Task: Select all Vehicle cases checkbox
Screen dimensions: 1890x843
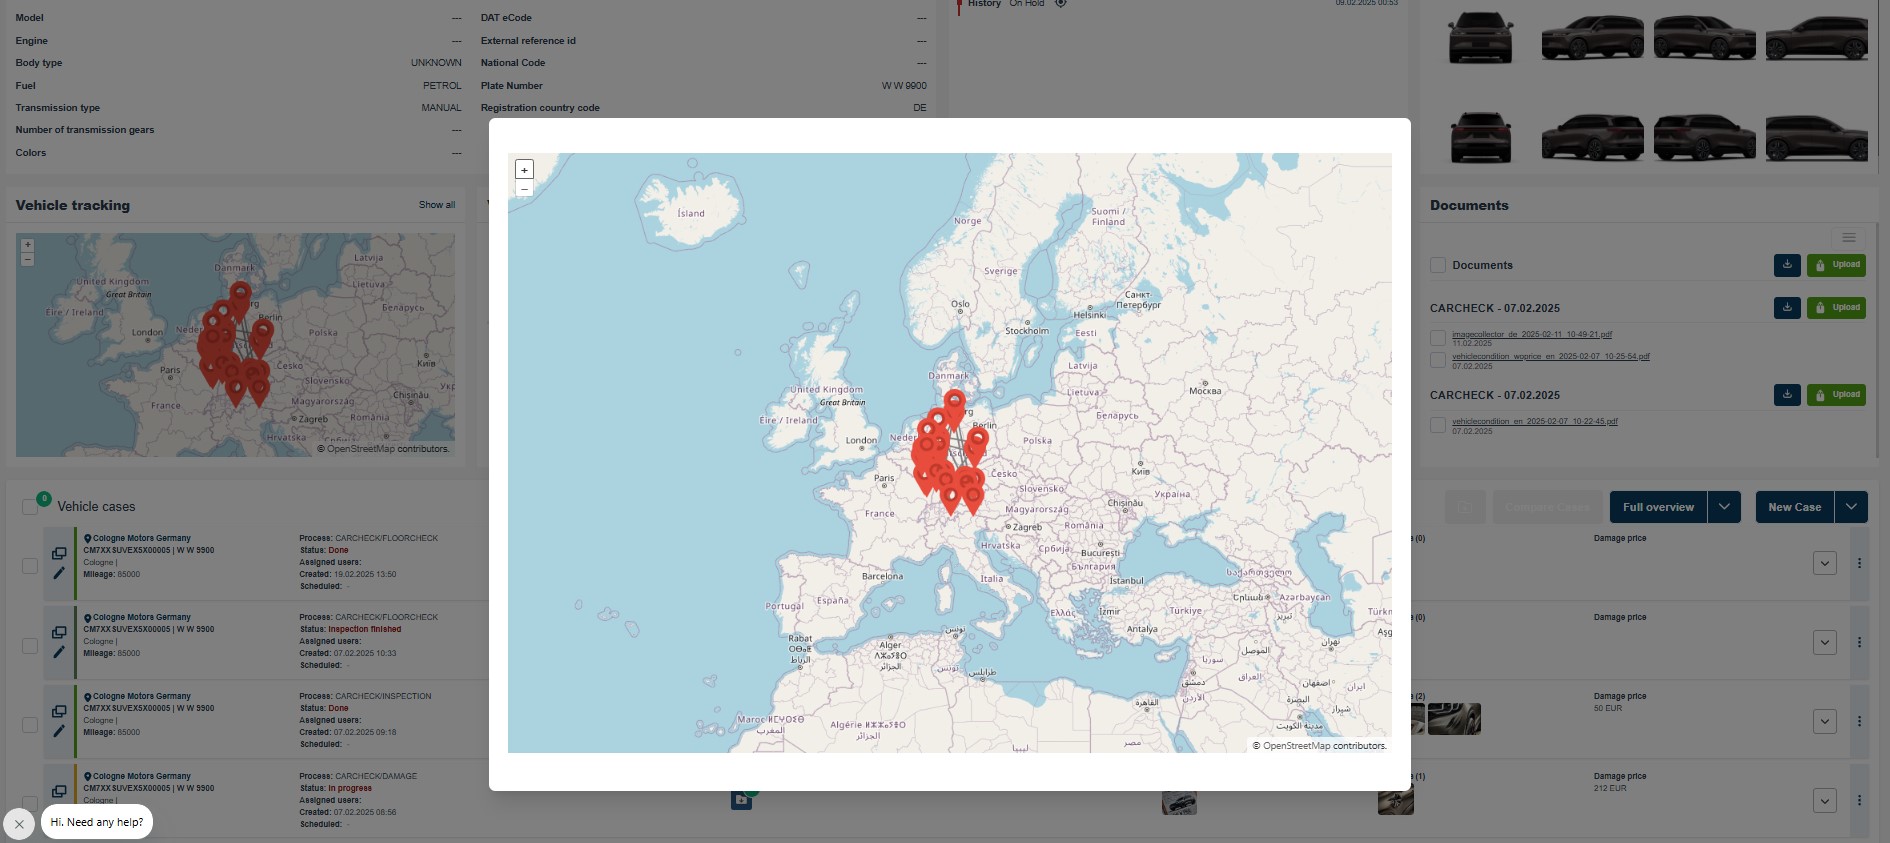Action: pyautogui.click(x=30, y=507)
